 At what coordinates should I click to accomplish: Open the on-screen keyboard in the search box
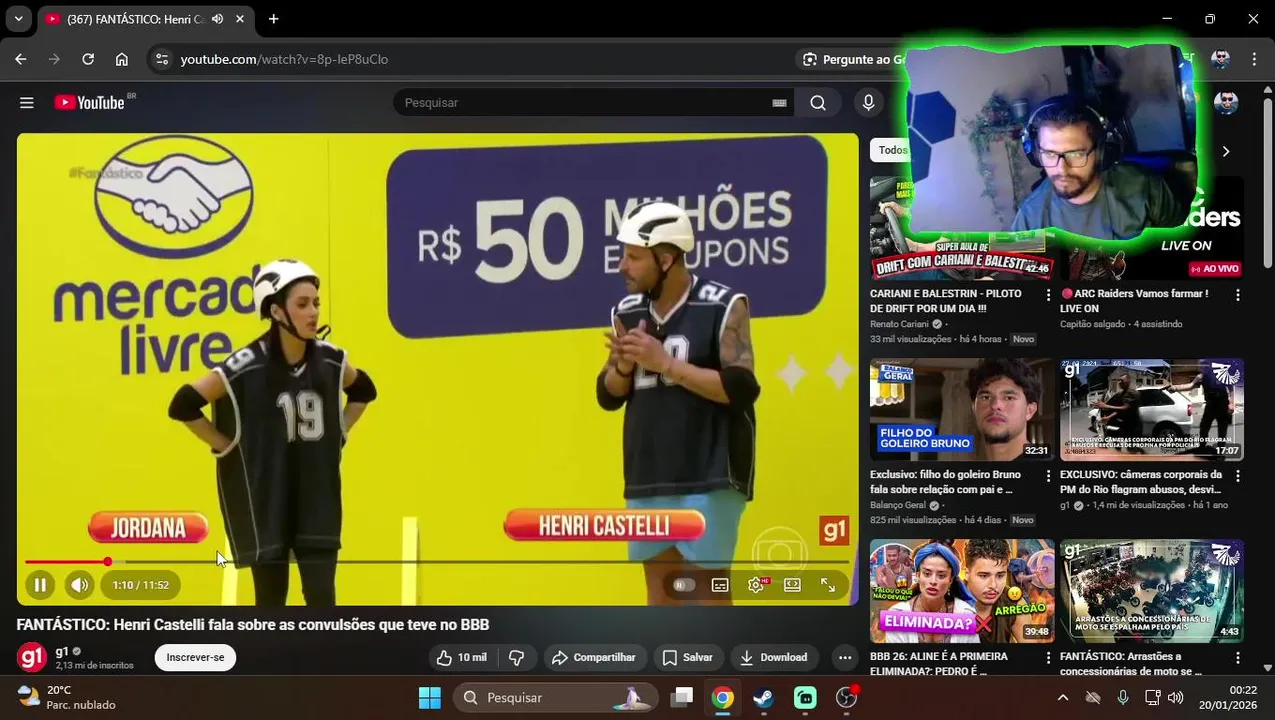pyautogui.click(x=779, y=103)
